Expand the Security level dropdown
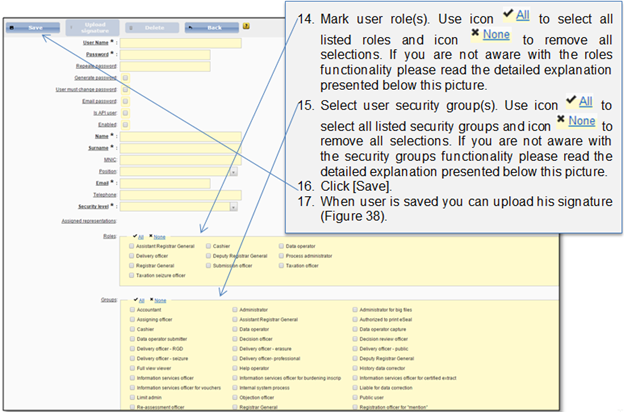The height and width of the screenshot is (412, 624). tap(233, 207)
